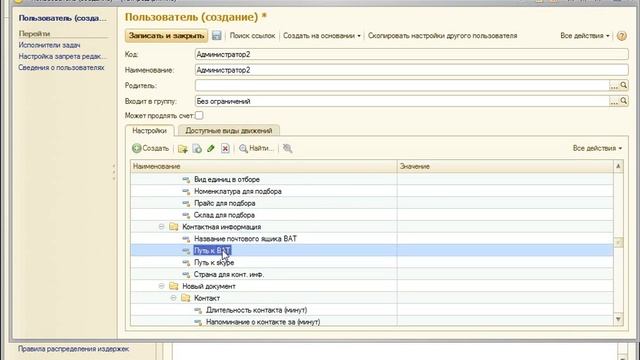Click the Записать и закрыть button

(166, 36)
